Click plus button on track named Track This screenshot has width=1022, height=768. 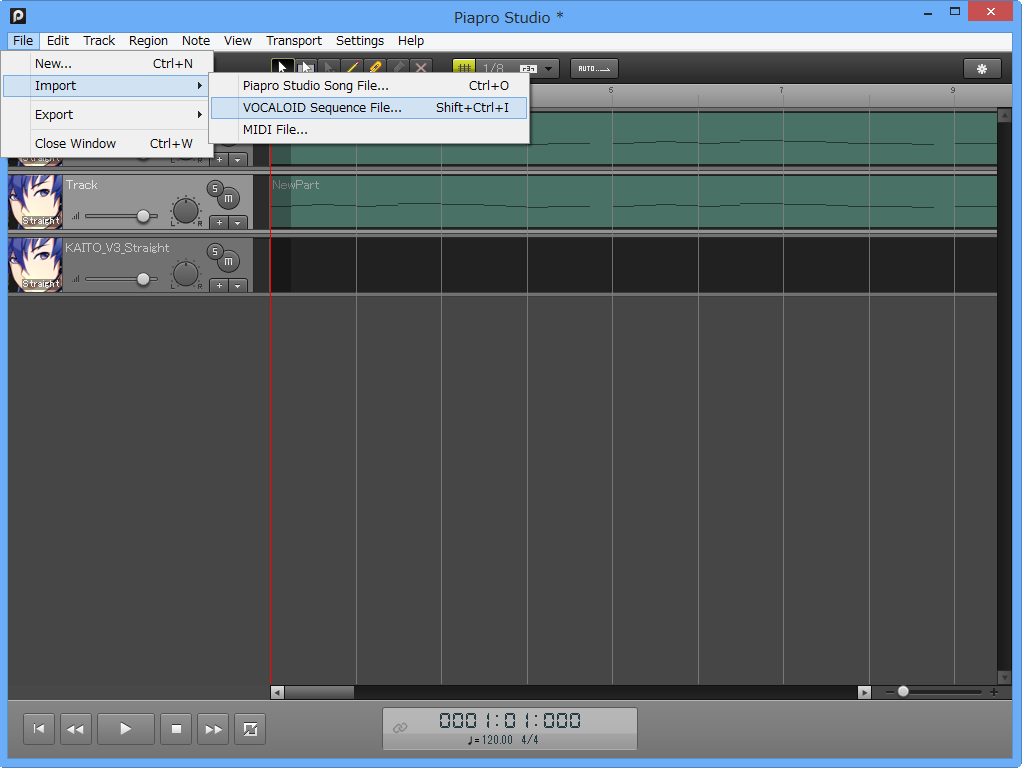pos(220,222)
